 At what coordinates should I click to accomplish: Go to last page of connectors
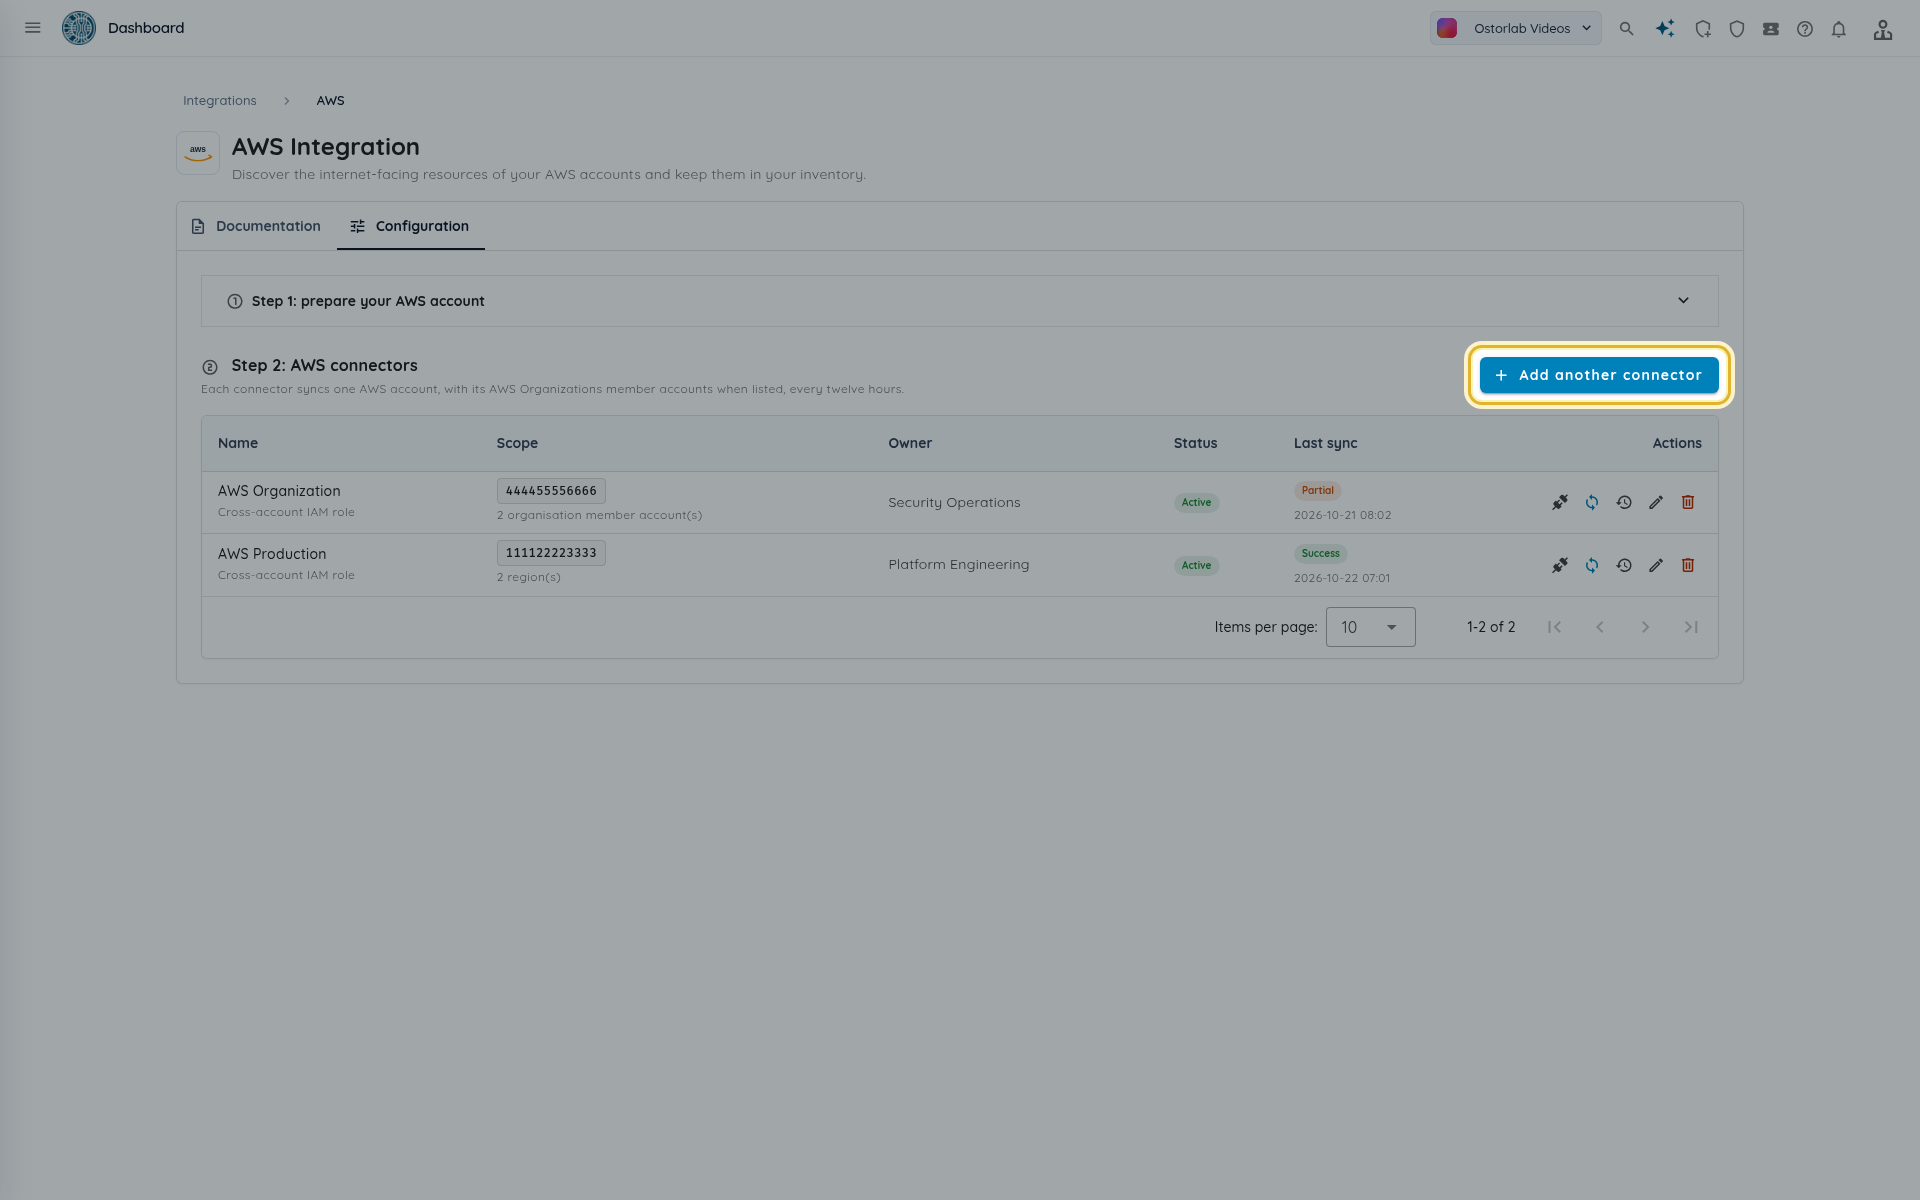1691,627
